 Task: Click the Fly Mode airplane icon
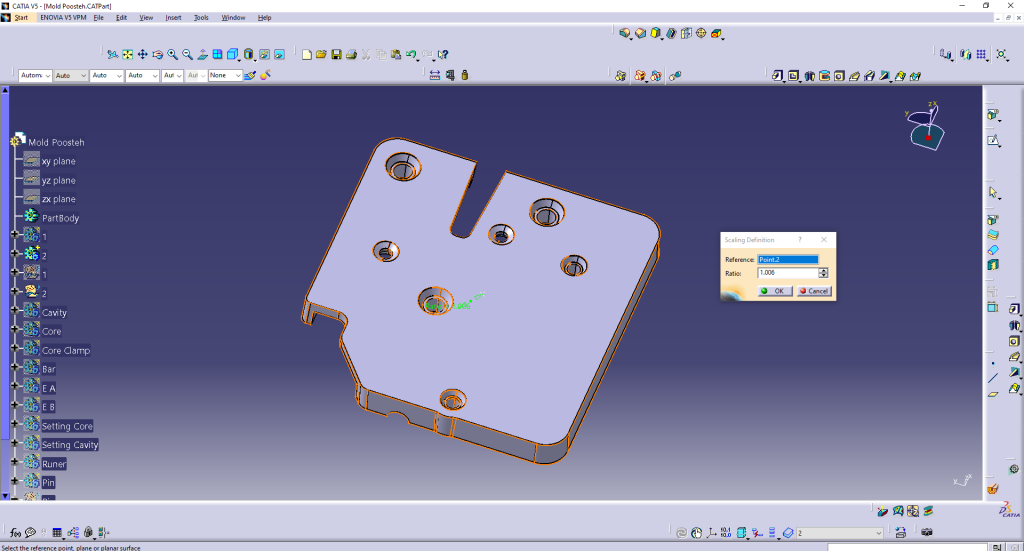(112, 55)
